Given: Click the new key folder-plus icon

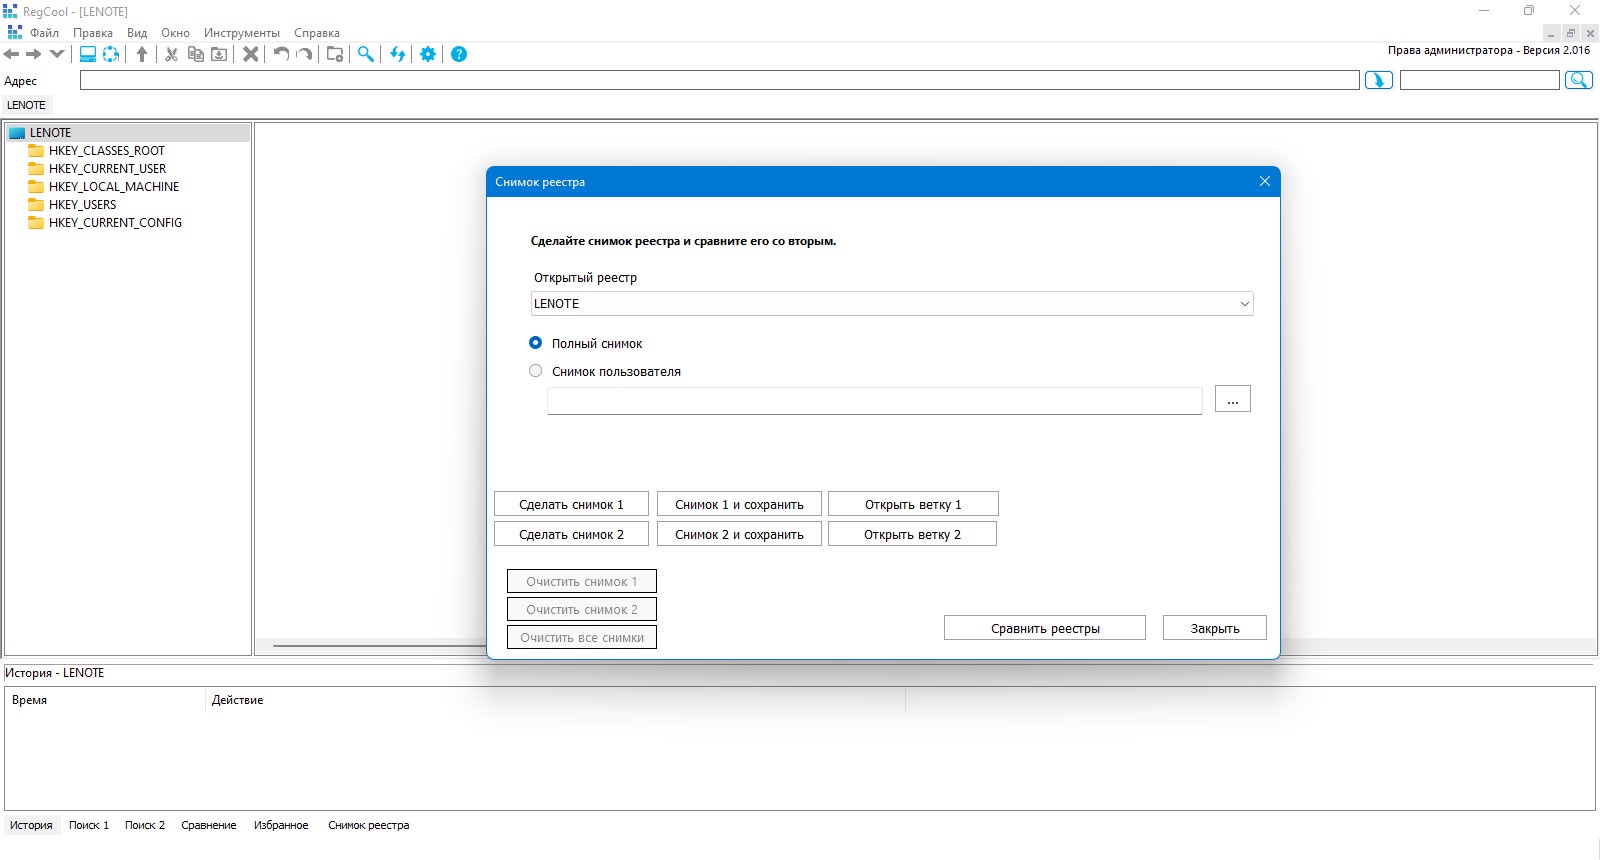Looking at the screenshot, I should [335, 54].
